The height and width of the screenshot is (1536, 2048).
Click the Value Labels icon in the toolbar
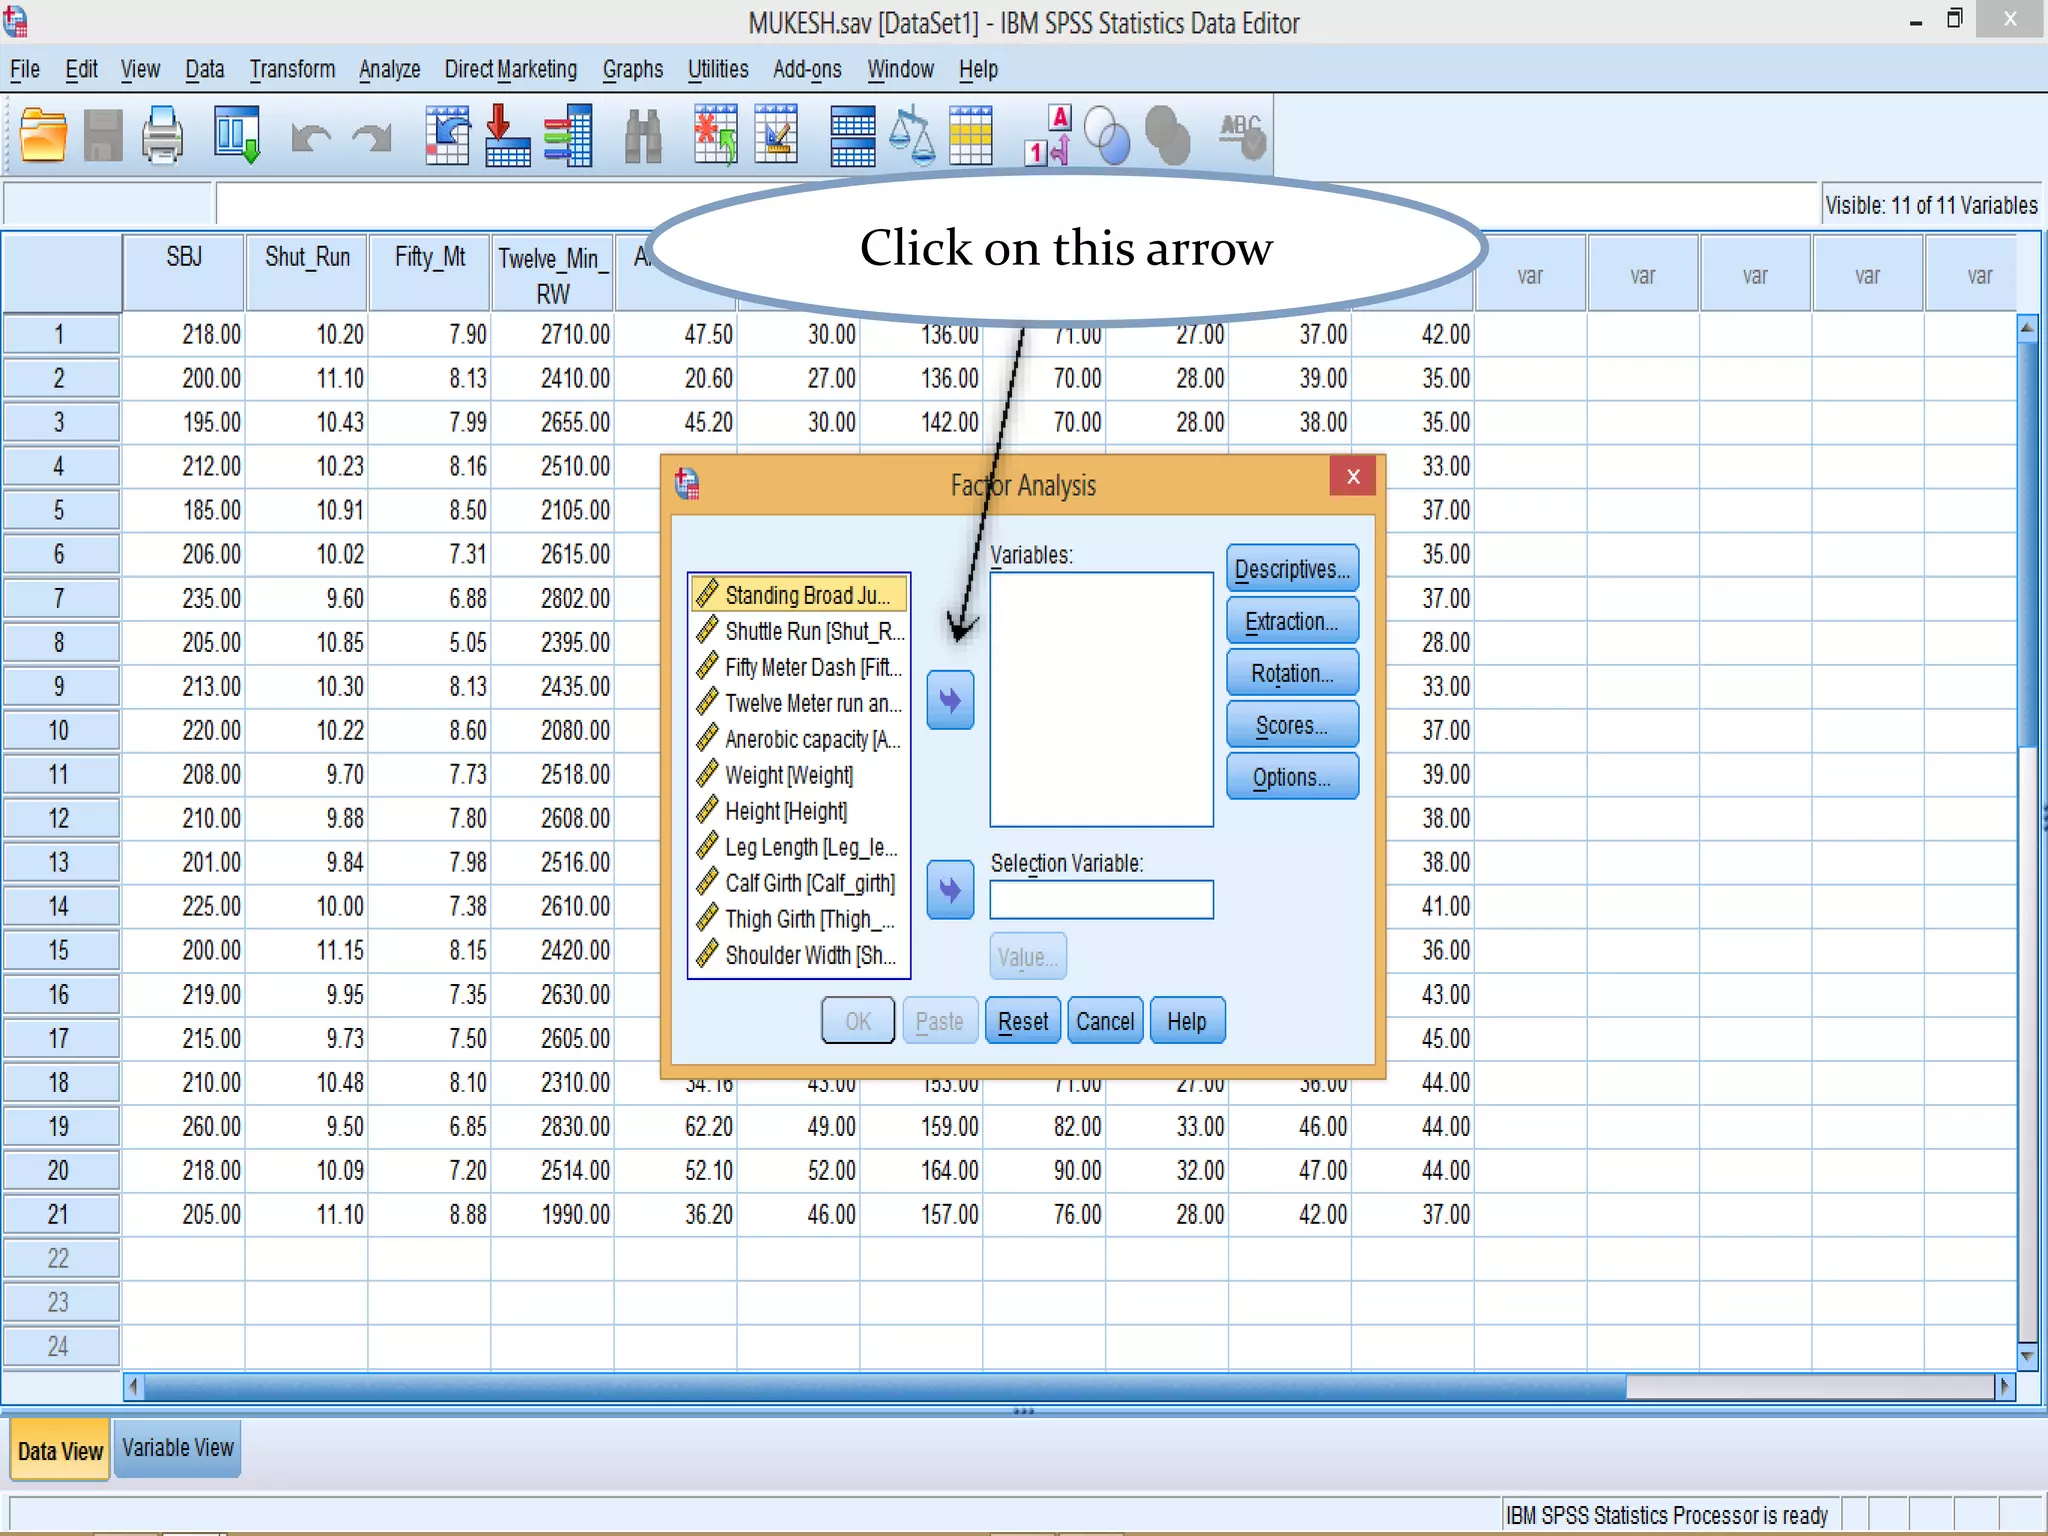tap(1048, 136)
